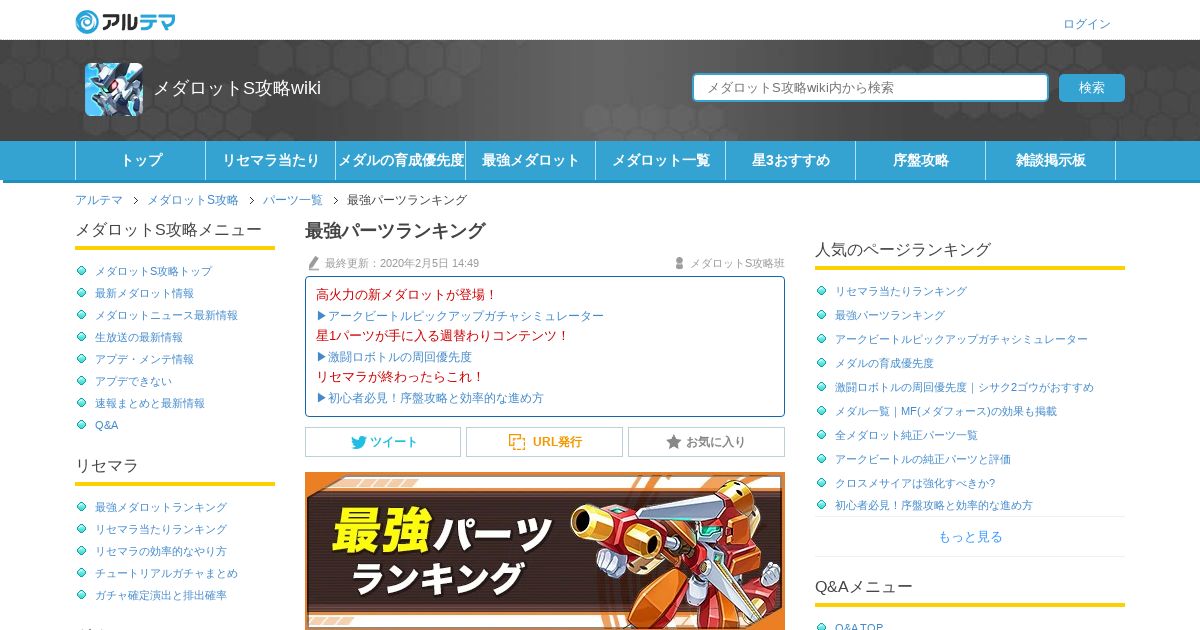Click the pencil icon beside 最終更新
The height and width of the screenshot is (630, 1200).
pos(314,263)
